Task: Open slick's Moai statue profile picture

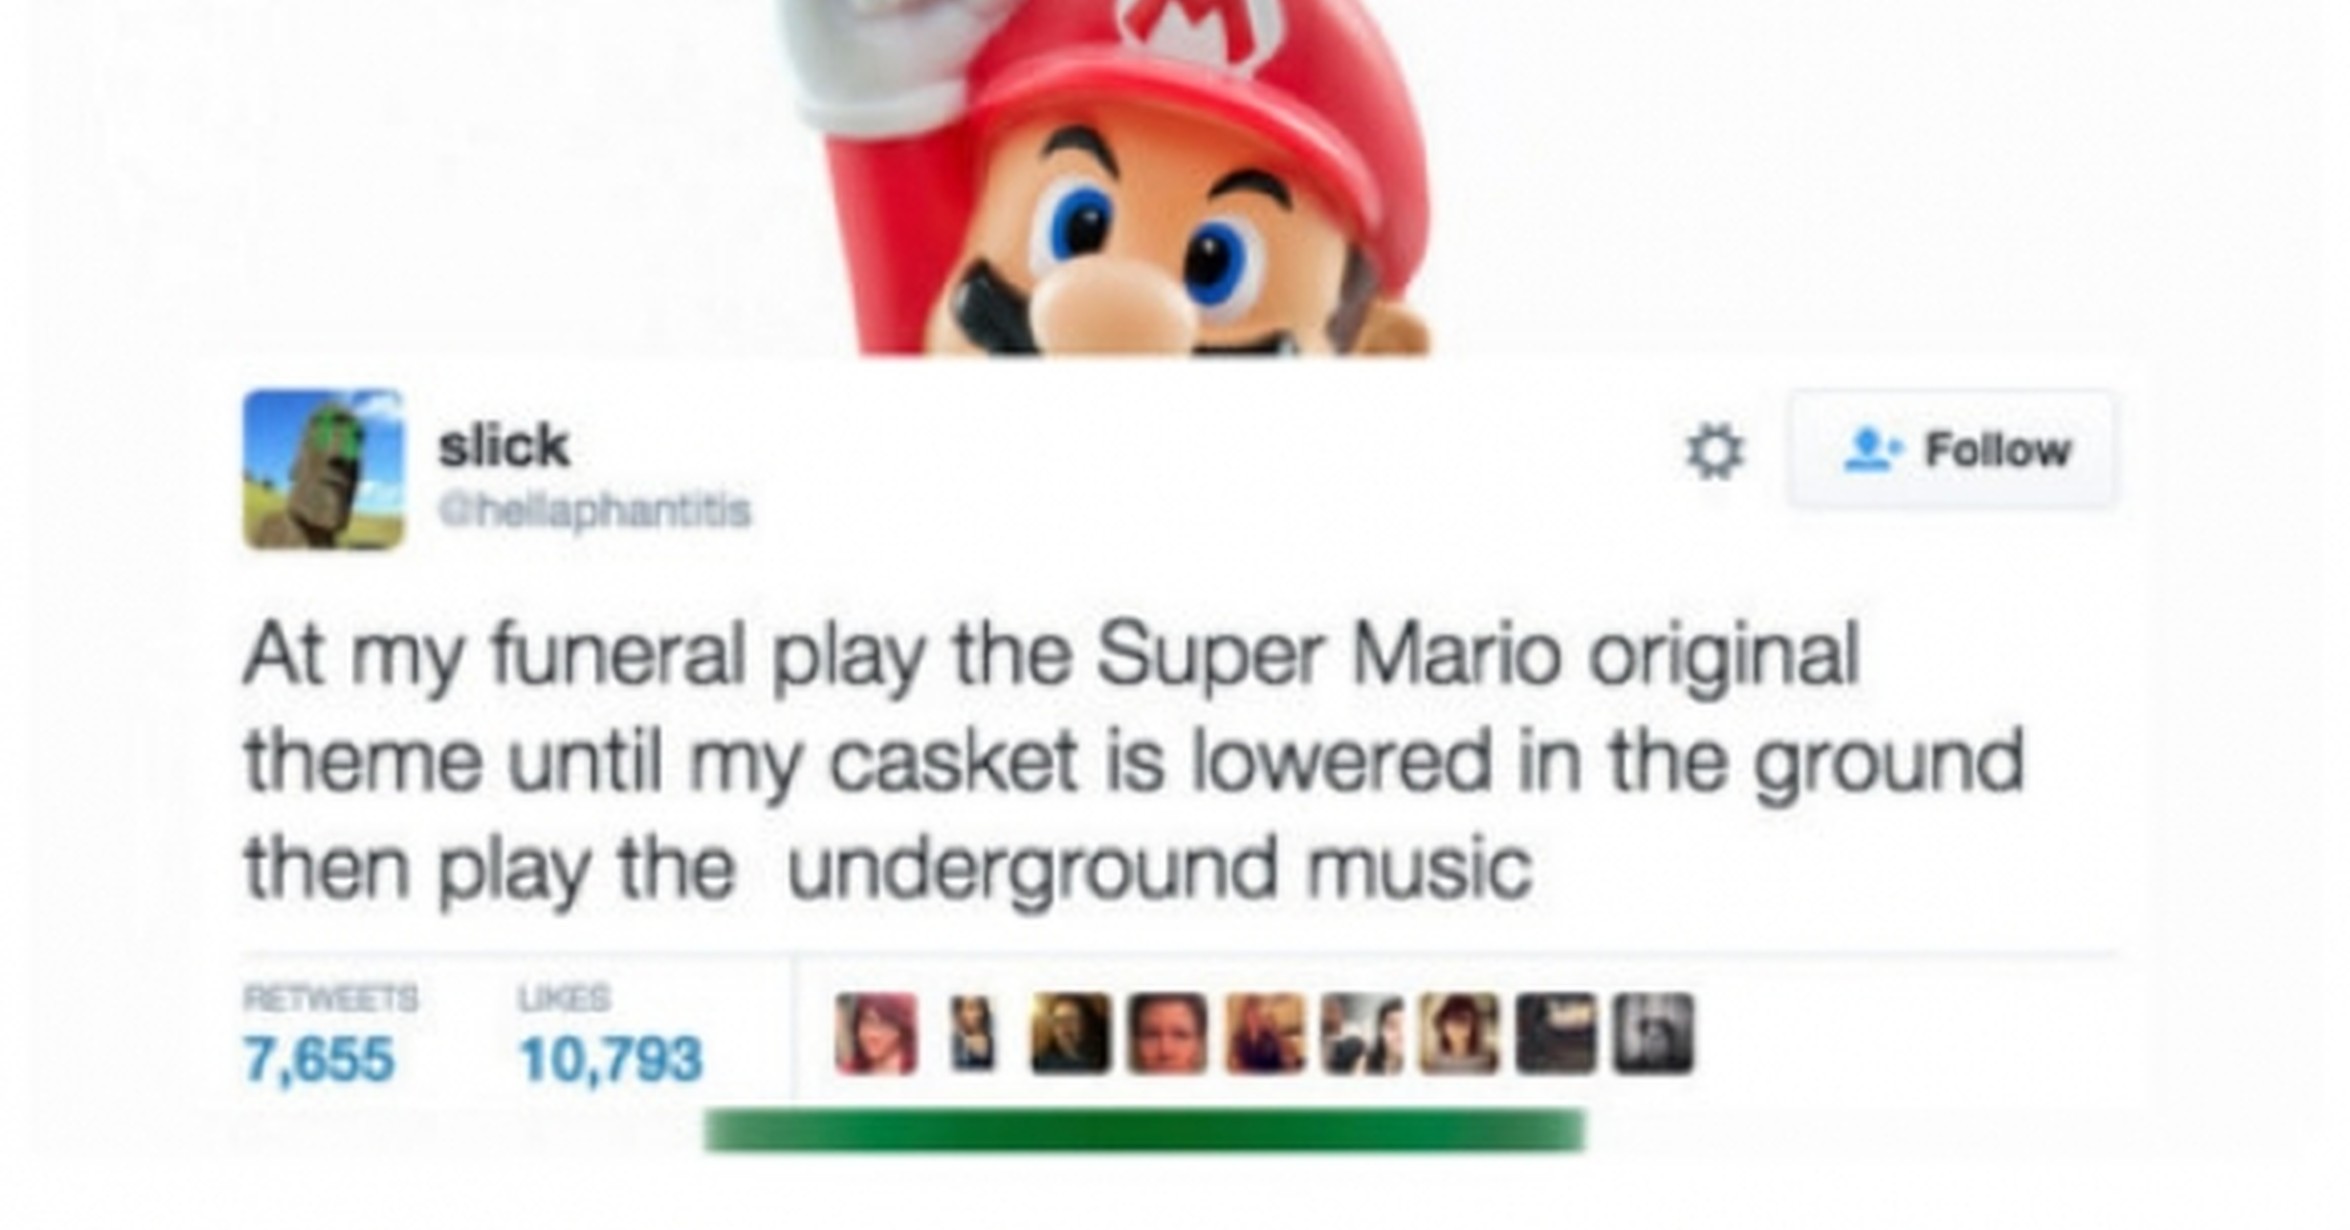Action: (x=324, y=469)
